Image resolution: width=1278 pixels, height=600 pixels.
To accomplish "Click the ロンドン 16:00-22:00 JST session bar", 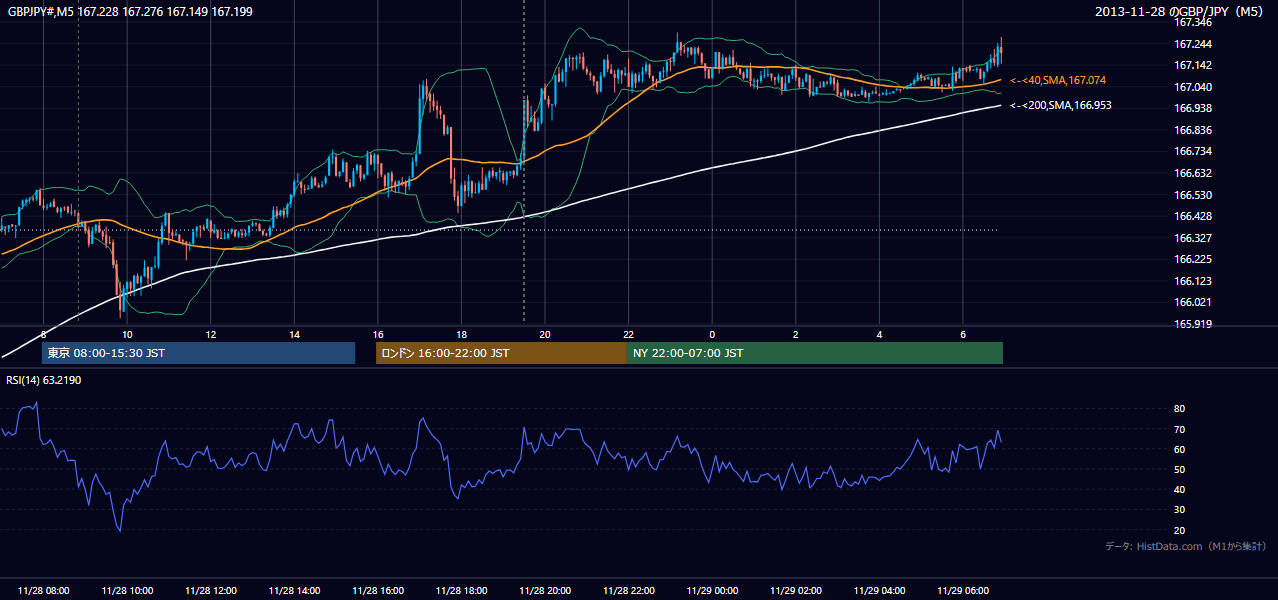I will [x=501, y=353].
